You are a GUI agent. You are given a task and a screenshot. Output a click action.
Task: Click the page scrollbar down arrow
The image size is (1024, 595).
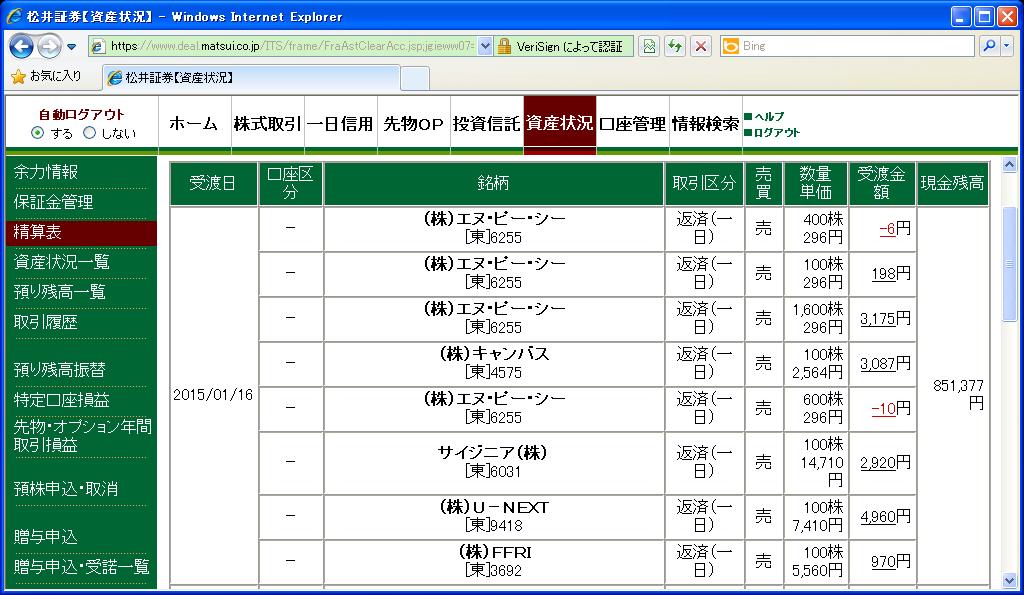(x=1010, y=580)
